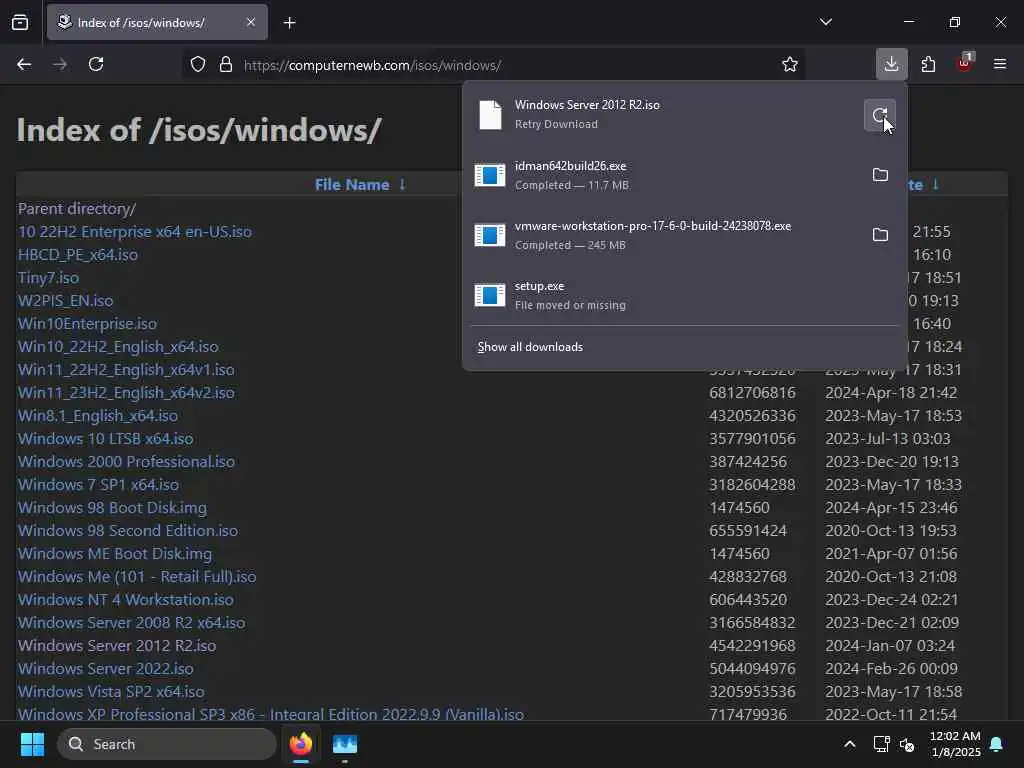The height and width of the screenshot is (768, 1024).
Task: Go forward one page
Action: click(60, 64)
